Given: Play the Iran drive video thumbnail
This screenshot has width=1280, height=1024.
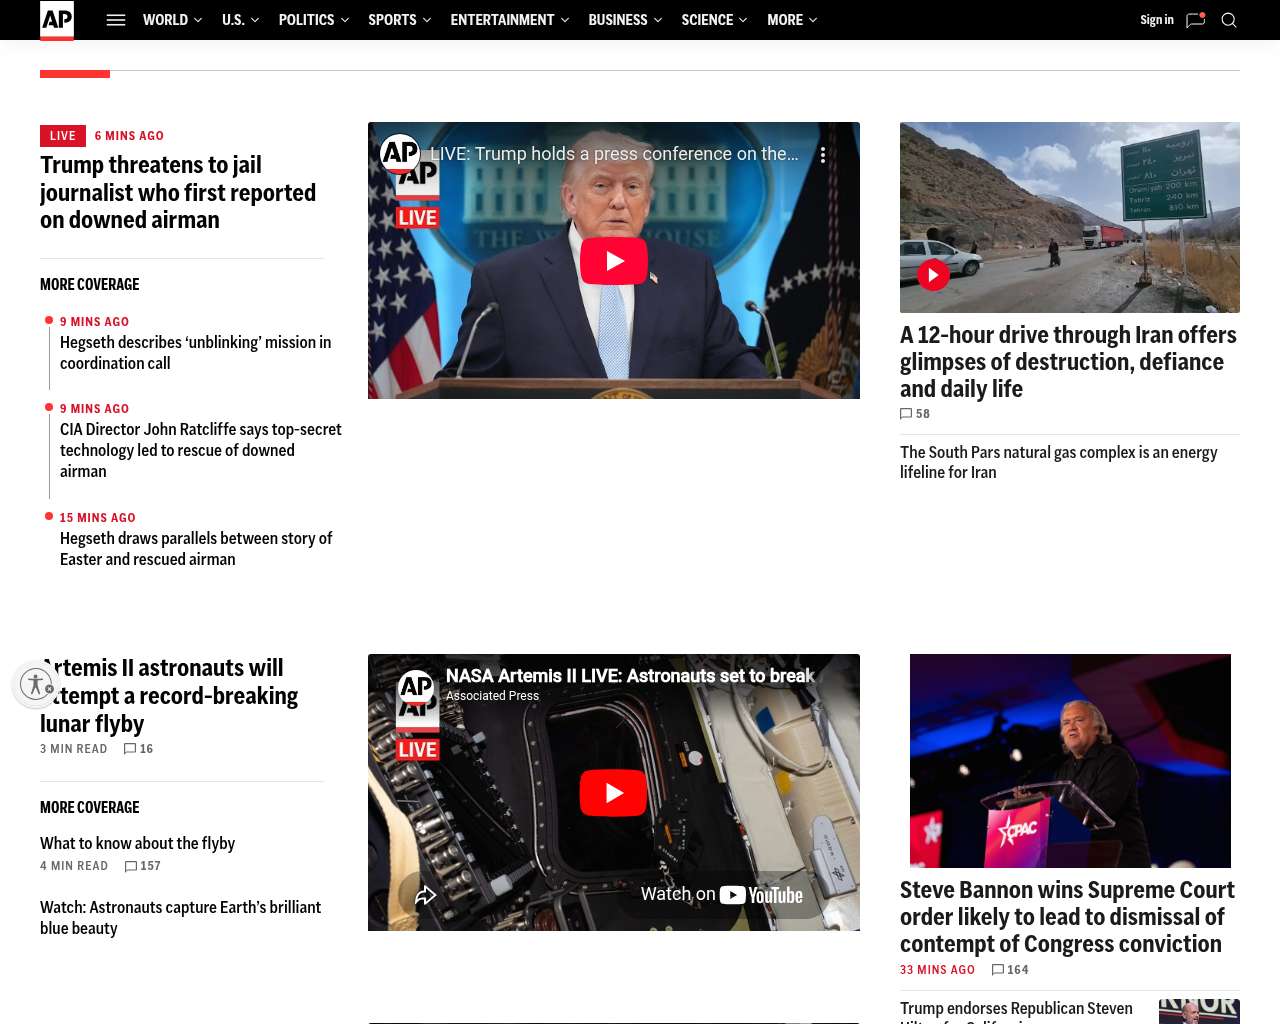Looking at the screenshot, I should pos(933,275).
